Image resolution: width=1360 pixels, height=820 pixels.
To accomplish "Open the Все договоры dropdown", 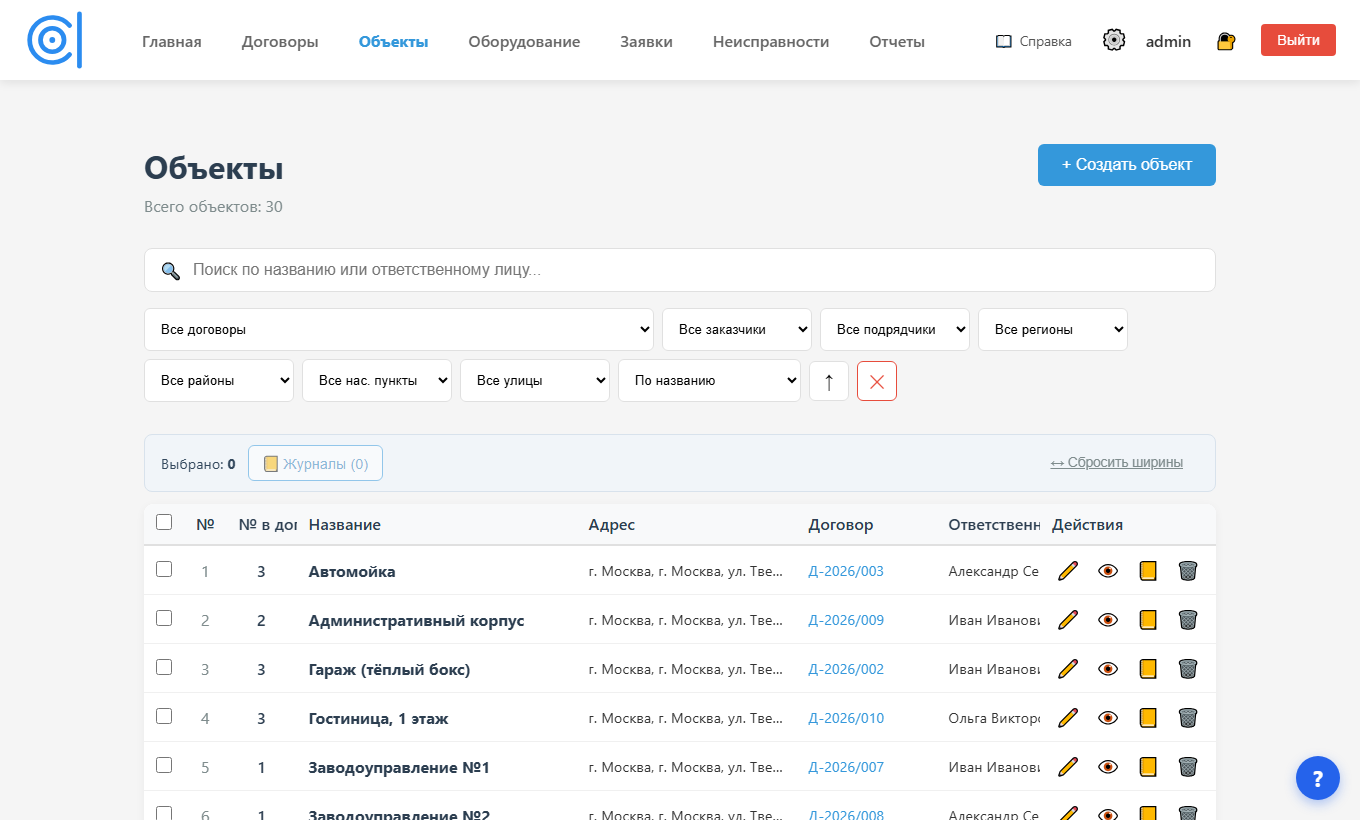I will pyautogui.click(x=399, y=330).
